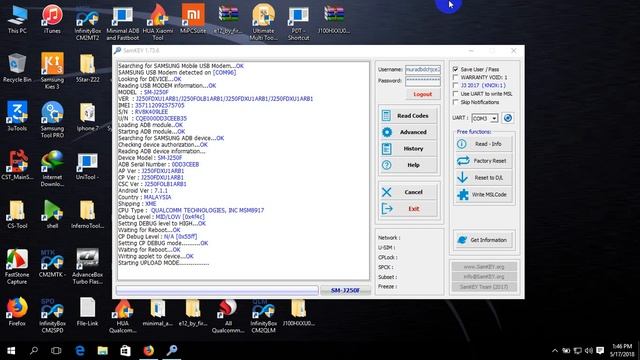This screenshot has height=360, width=640.
Task: Focus the Username input field
Action: 422,69
